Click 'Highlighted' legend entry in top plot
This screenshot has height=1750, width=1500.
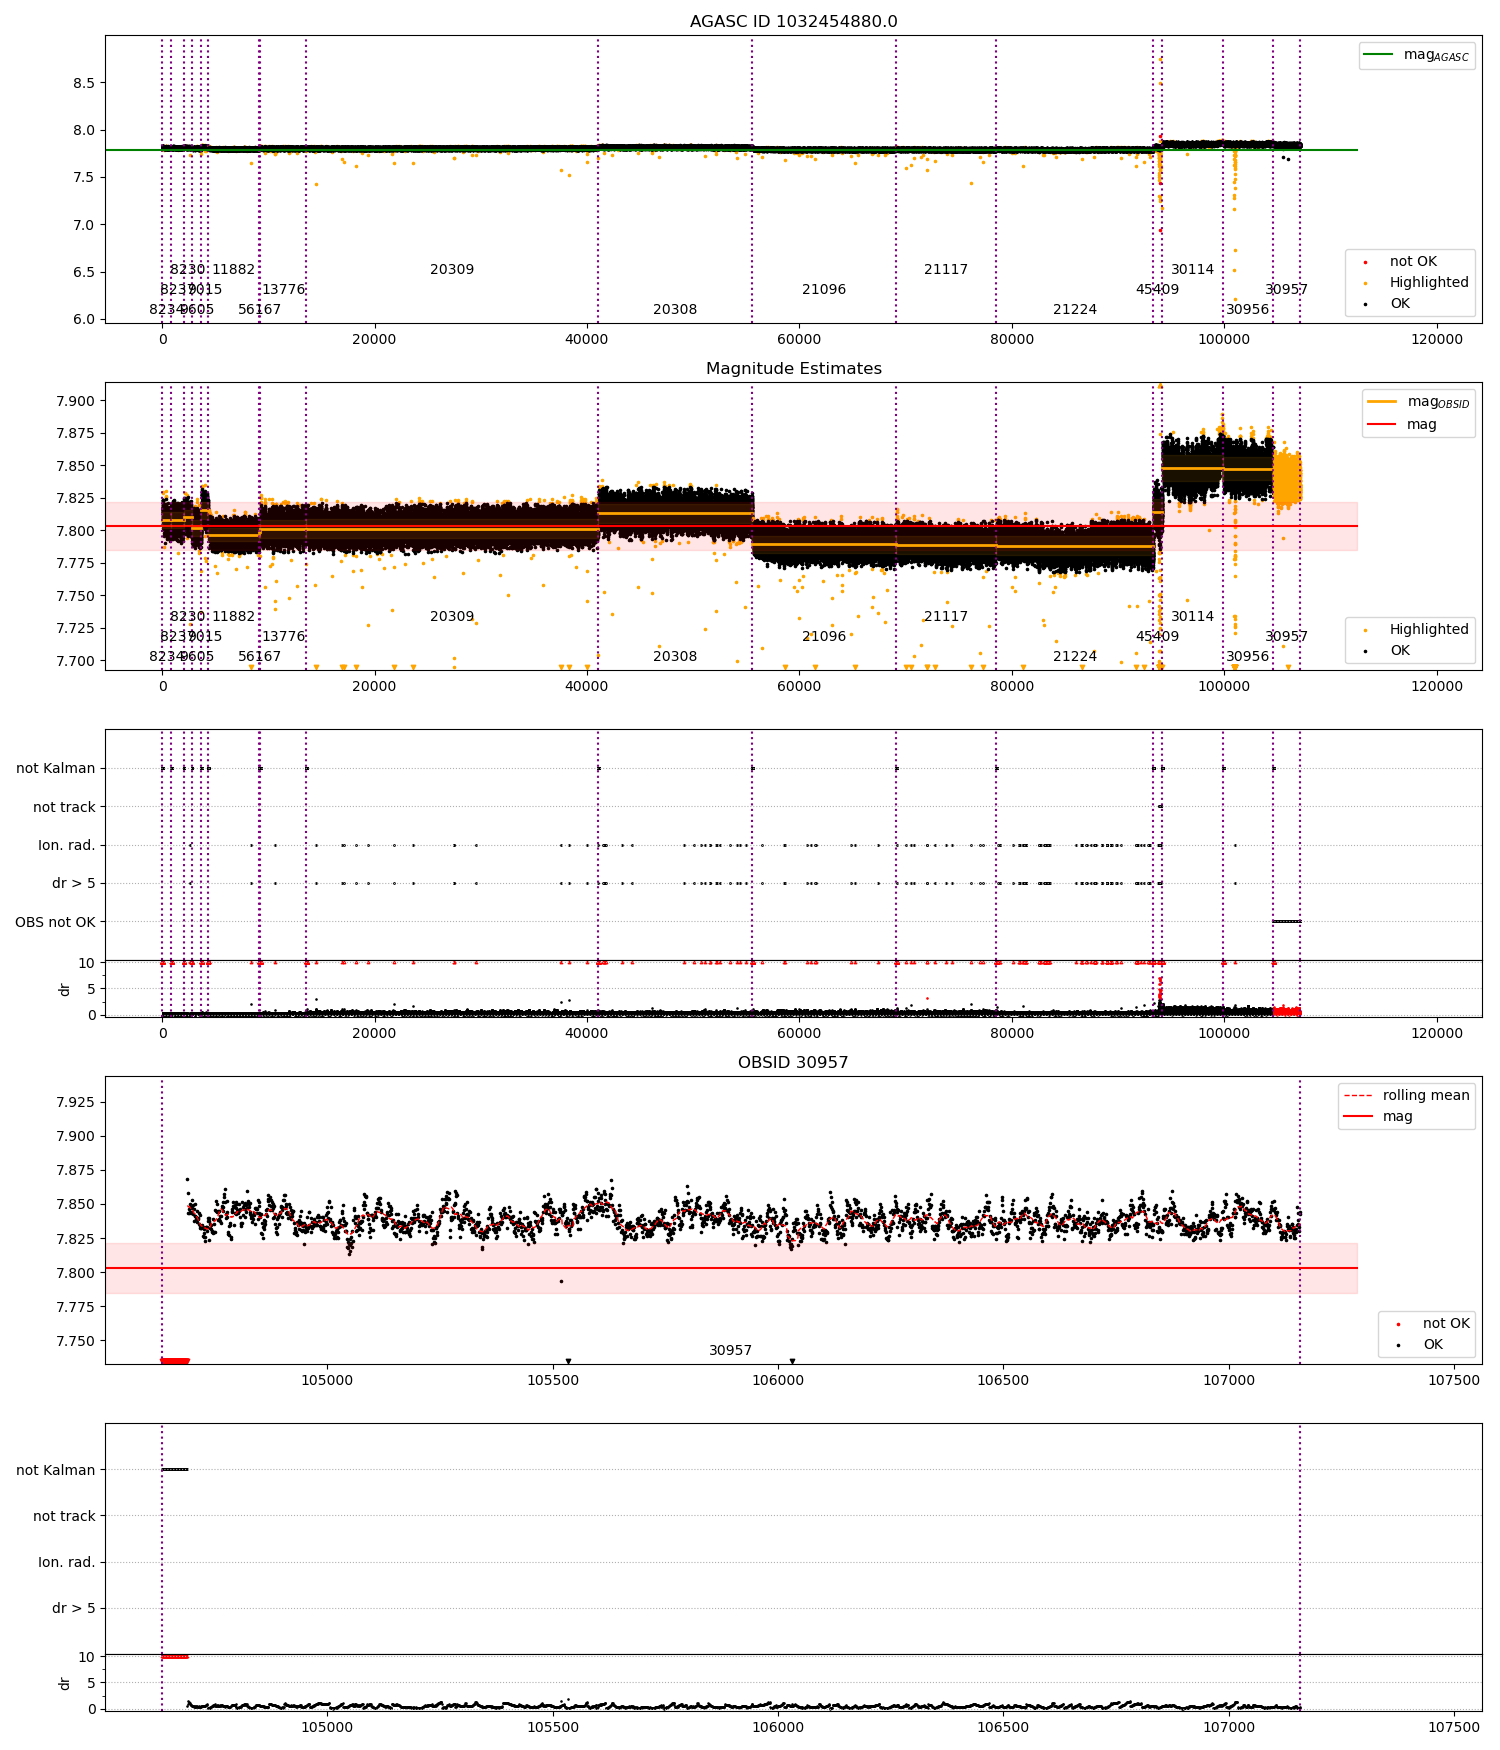[1417, 283]
